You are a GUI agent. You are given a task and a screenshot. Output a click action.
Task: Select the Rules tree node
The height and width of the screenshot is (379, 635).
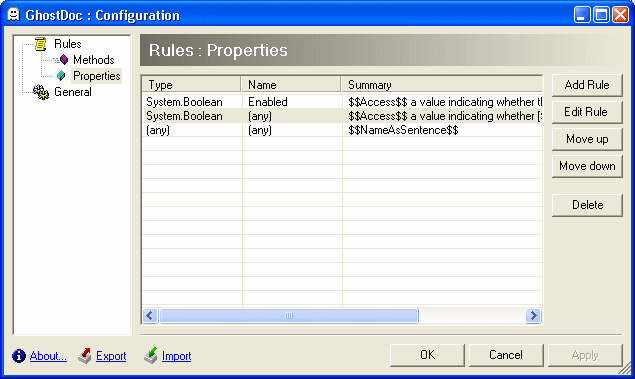(x=68, y=44)
